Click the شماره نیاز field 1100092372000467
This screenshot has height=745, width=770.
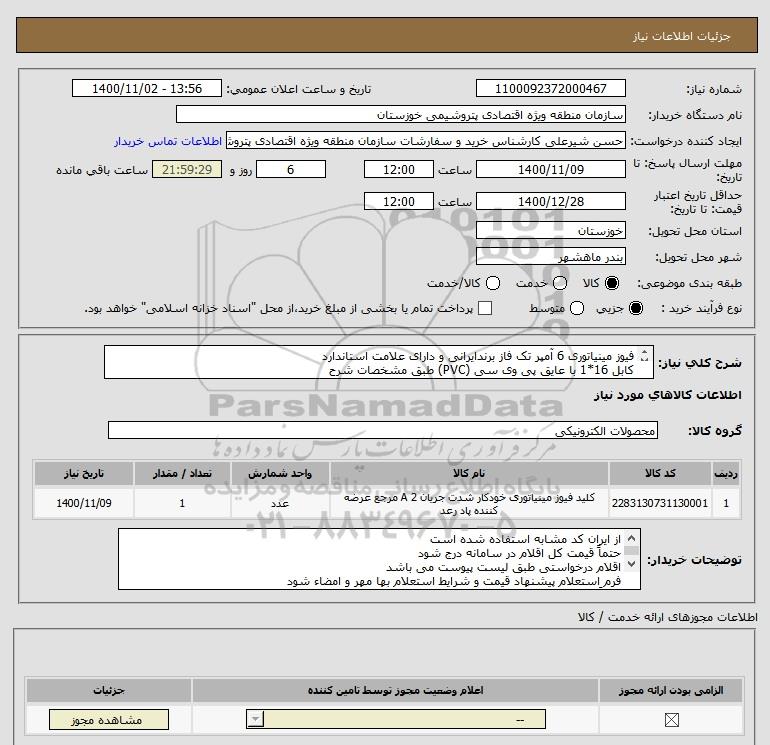point(550,88)
